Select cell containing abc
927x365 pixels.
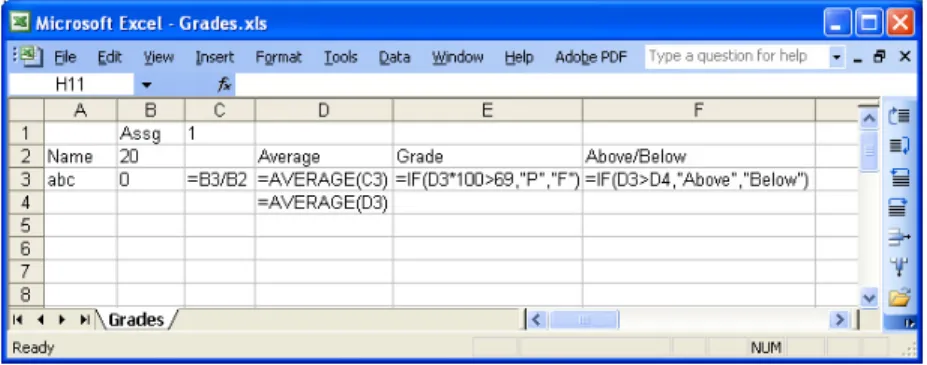click(80, 179)
